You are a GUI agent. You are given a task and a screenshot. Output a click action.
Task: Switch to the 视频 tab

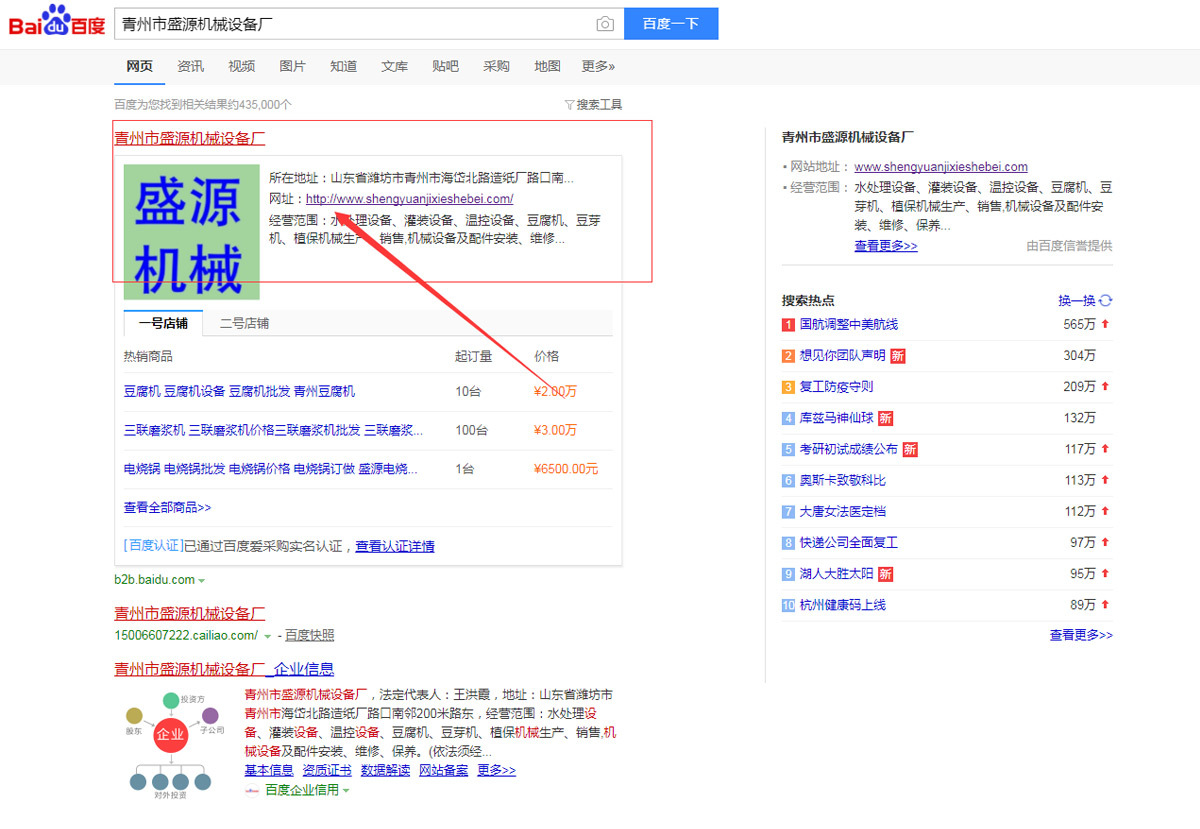(241, 66)
